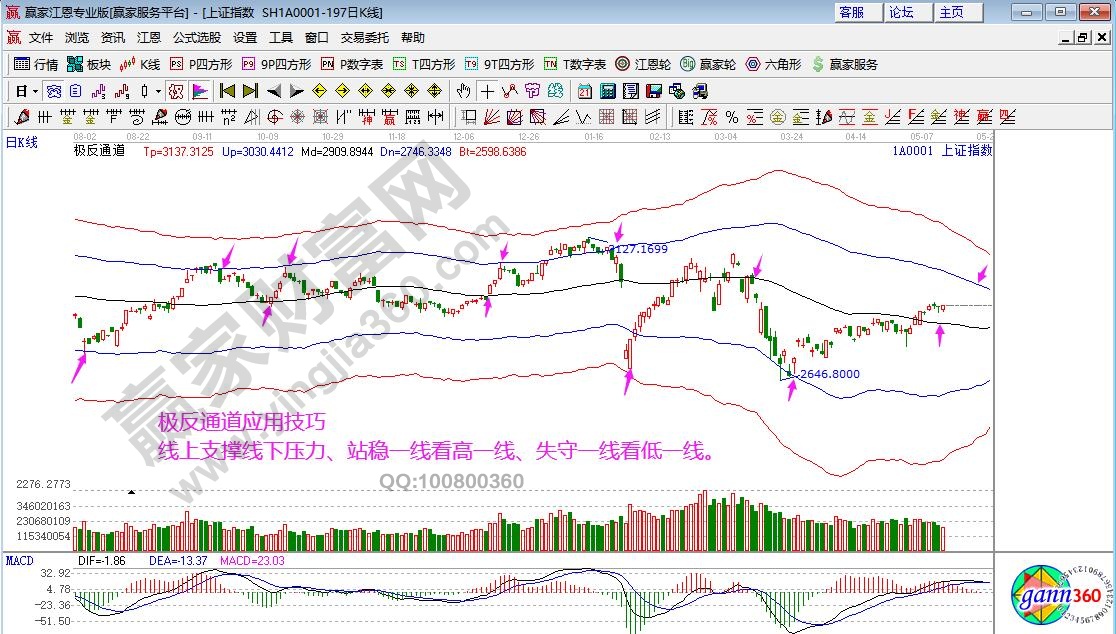Open the 日 period dropdown arrow
This screenshot has width=1116, height=634.
click(x=36, y=91)
